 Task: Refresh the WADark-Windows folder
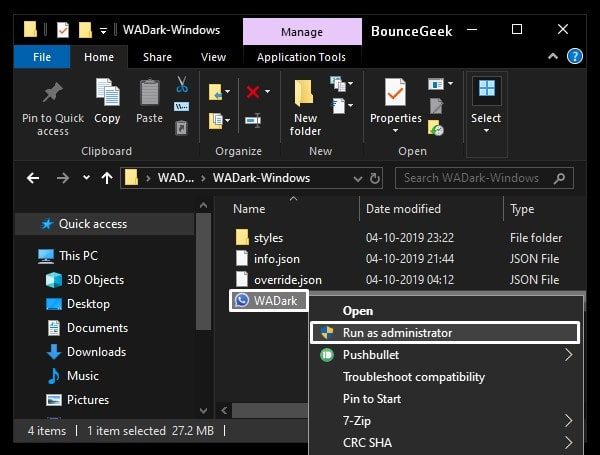(375, 178)
